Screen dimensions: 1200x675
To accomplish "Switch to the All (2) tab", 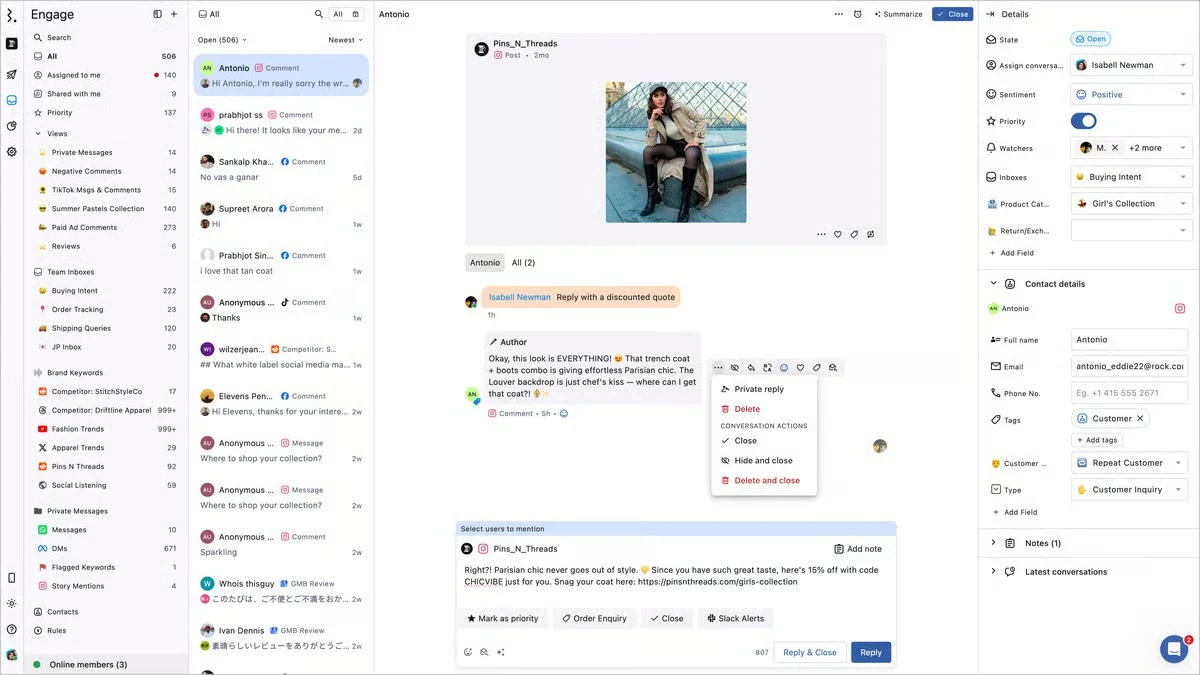I will [x=523, y=263].
